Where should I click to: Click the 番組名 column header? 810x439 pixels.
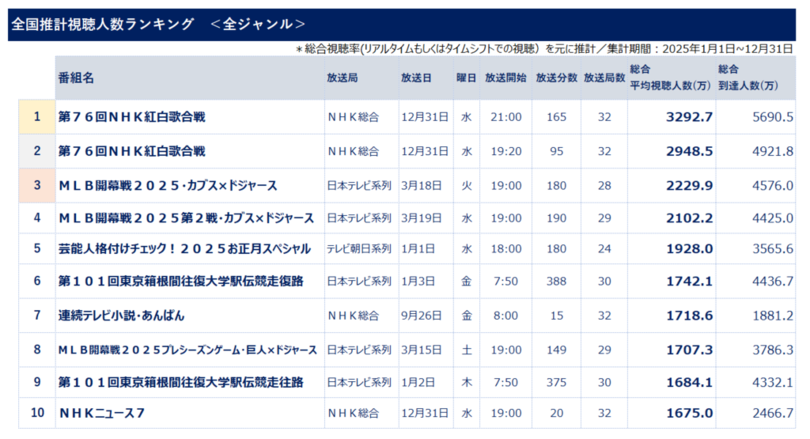click(x=76, y=77)
